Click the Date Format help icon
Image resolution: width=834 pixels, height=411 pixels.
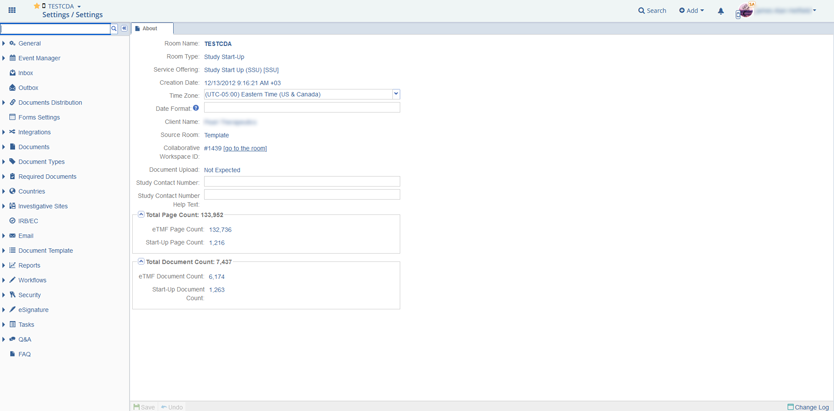196,108
